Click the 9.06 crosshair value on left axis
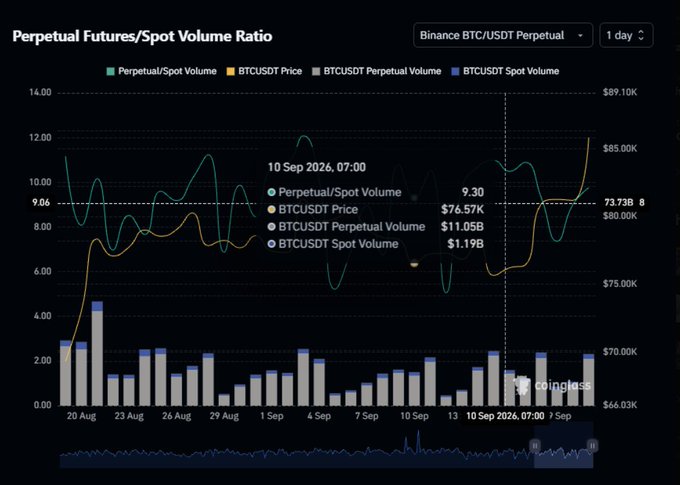The image size is (680, 485). pyautogui.click(x=41, y=203)
